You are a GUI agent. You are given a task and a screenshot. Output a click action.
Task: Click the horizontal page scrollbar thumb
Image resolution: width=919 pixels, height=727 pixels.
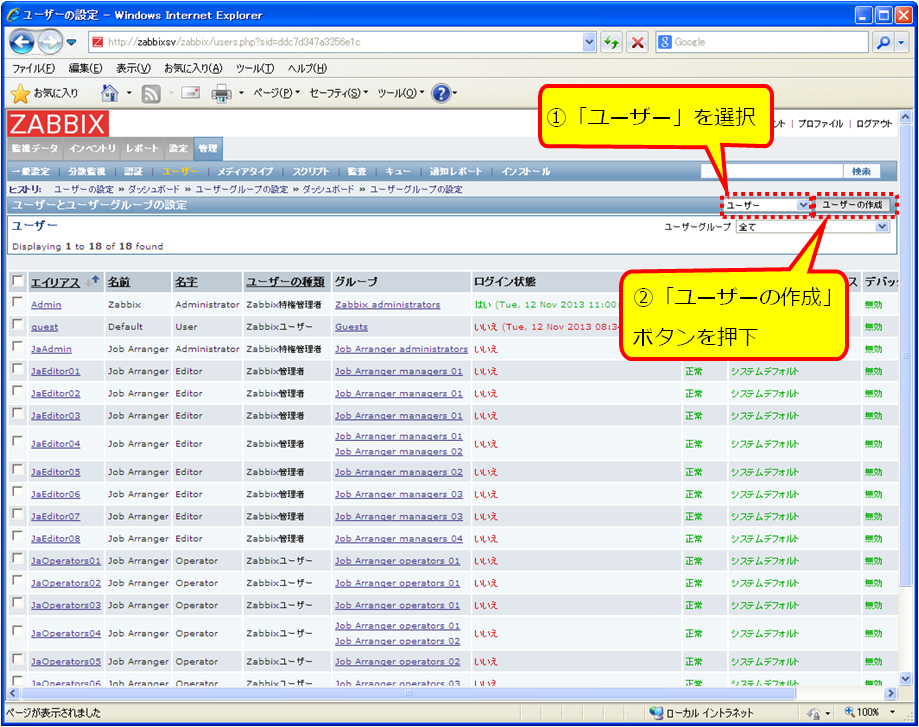(409, 694)
